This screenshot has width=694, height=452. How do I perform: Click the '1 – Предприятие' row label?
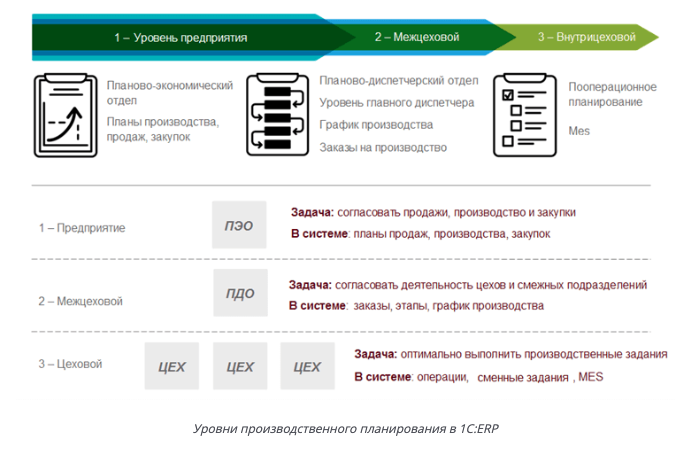click(x=82, y=228)
